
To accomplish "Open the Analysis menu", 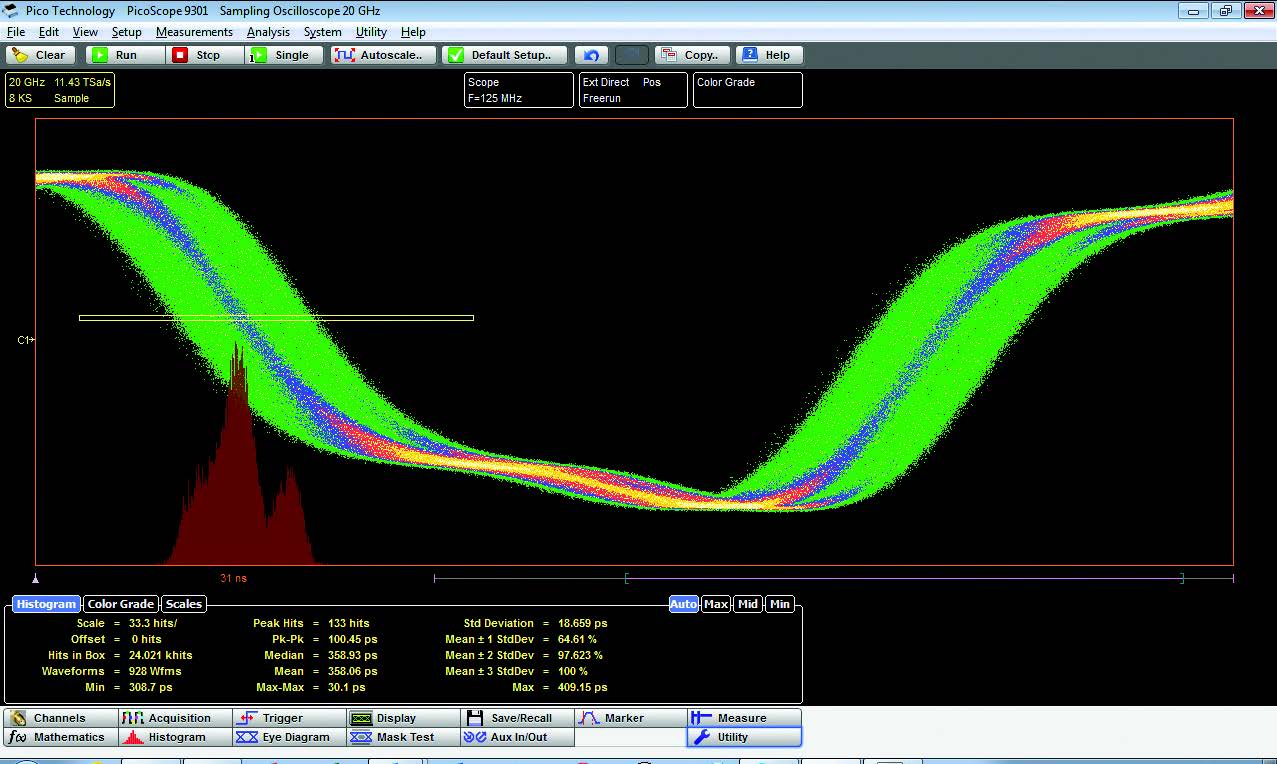I will 268,32.
